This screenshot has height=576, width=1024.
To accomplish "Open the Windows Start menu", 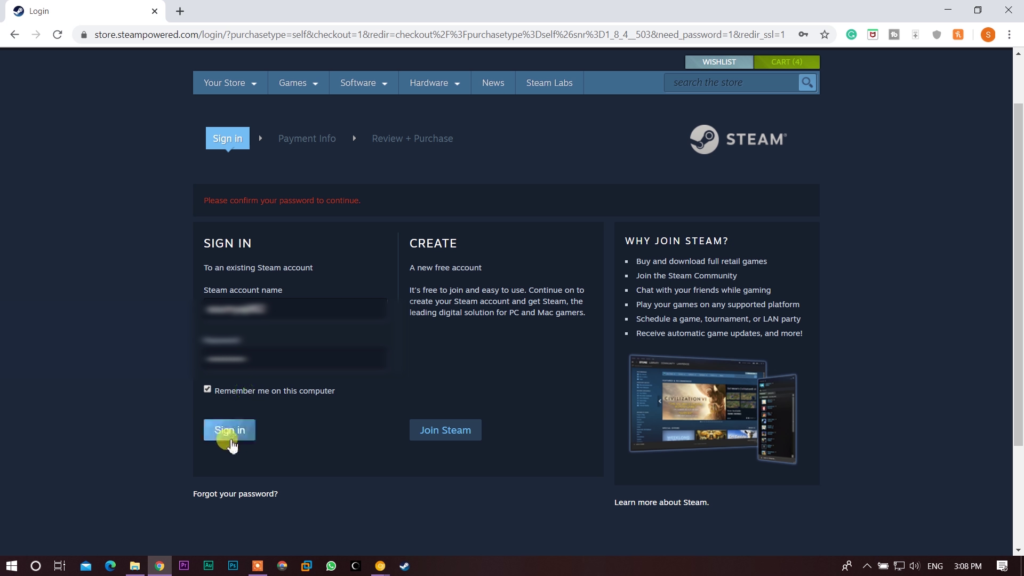I will pyautogui.click(x=11, y=566).
